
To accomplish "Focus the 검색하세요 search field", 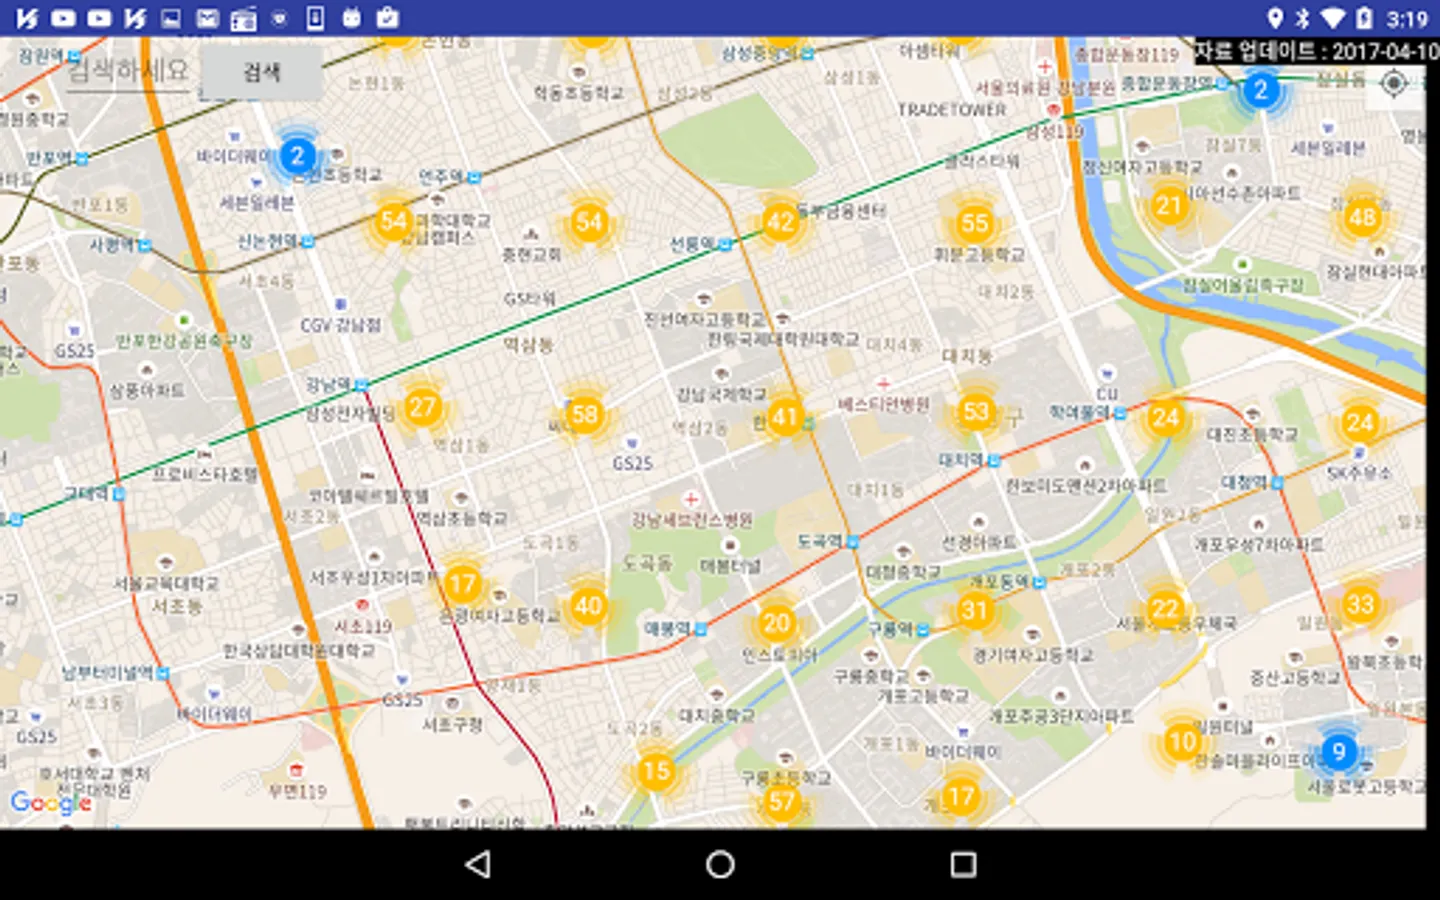I will [128, 71].
